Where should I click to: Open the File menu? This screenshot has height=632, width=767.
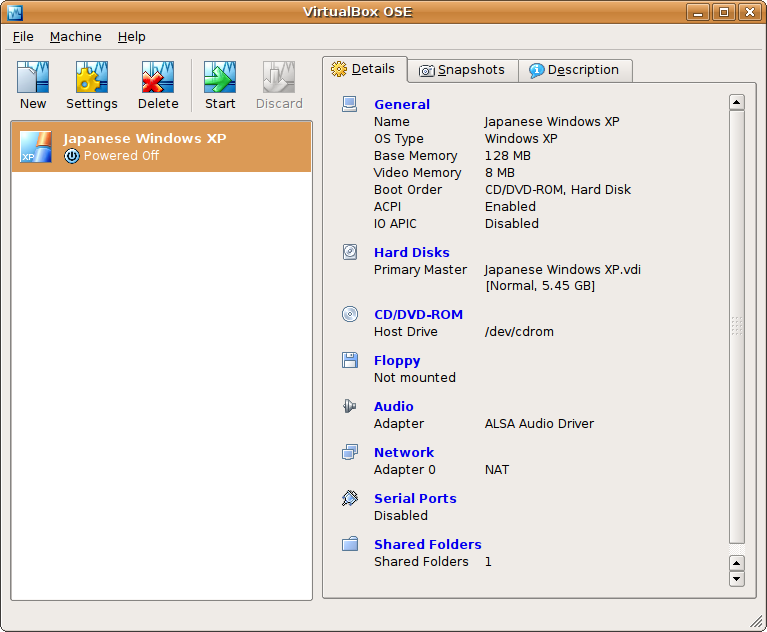point(23,37)
